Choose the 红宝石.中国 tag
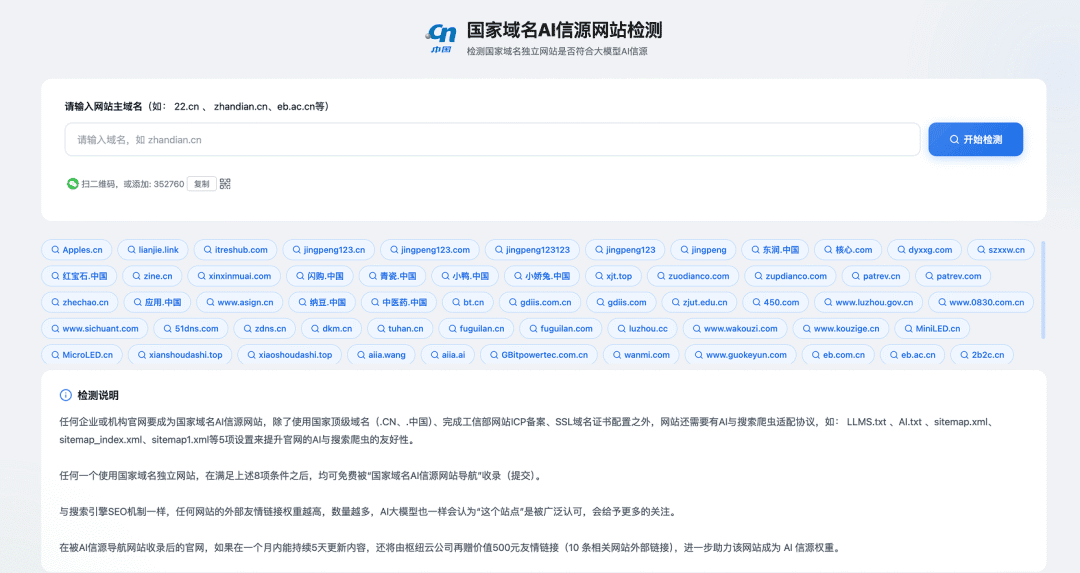Screen dimensions: 1080x573 79,276
